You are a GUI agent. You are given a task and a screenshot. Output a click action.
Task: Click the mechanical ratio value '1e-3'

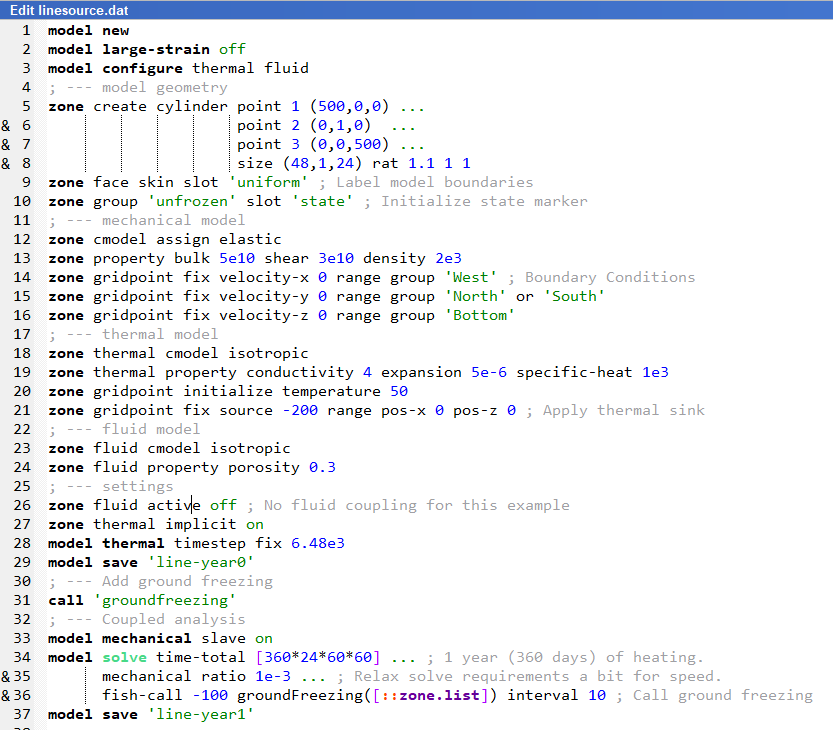(273, 676)
